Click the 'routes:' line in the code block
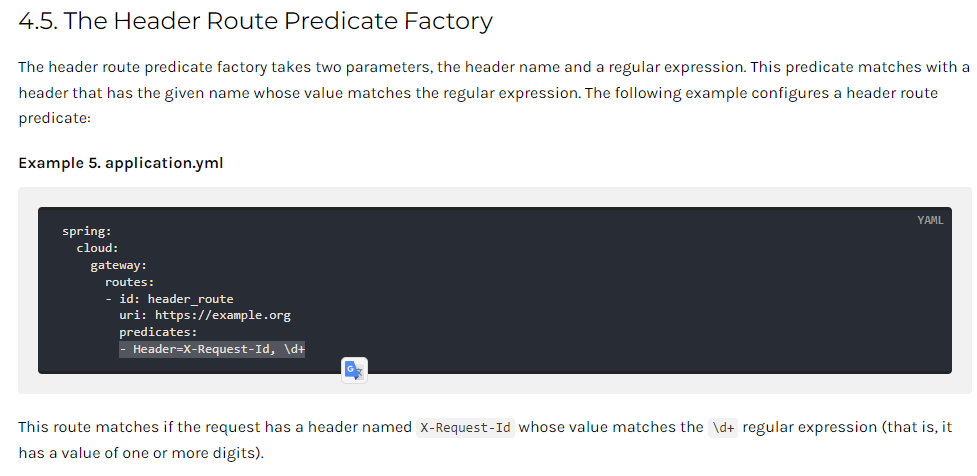This screenshot has width=977, height=476. (x=130, y=282)
